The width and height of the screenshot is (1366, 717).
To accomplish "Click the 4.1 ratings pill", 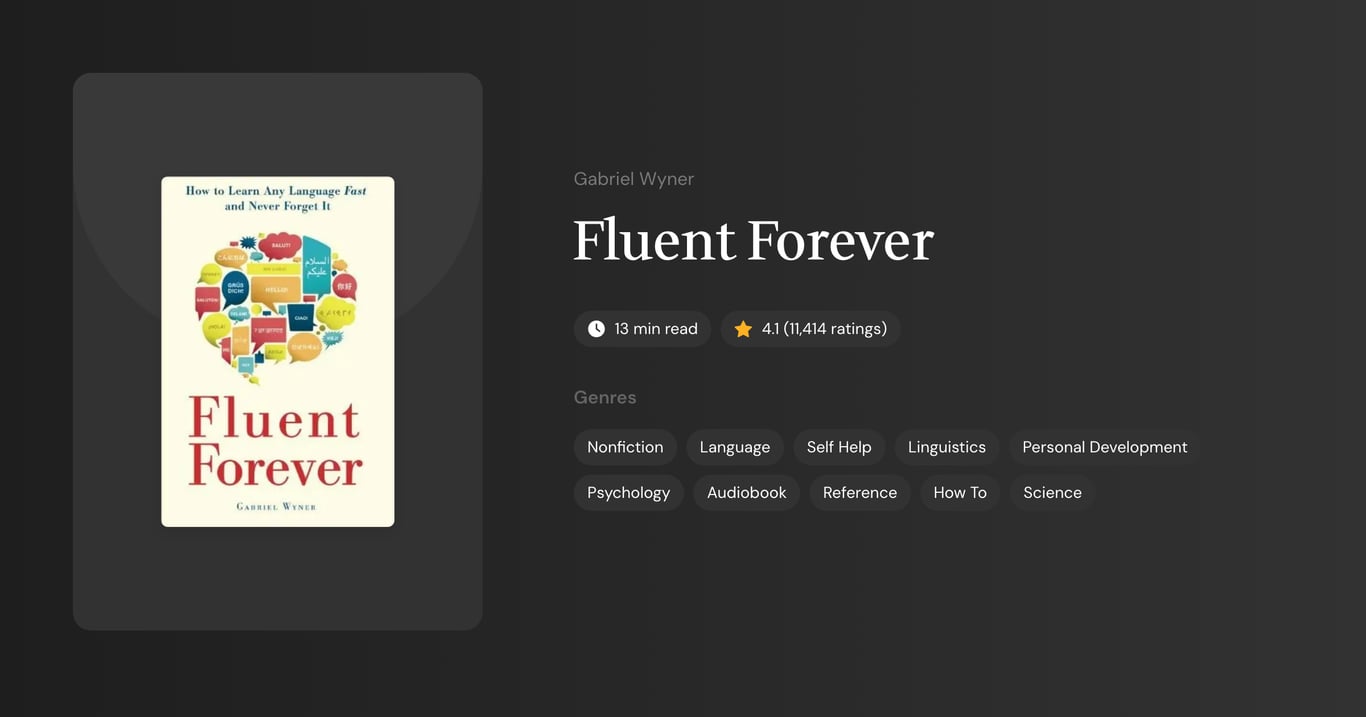I will click(810, 328).
